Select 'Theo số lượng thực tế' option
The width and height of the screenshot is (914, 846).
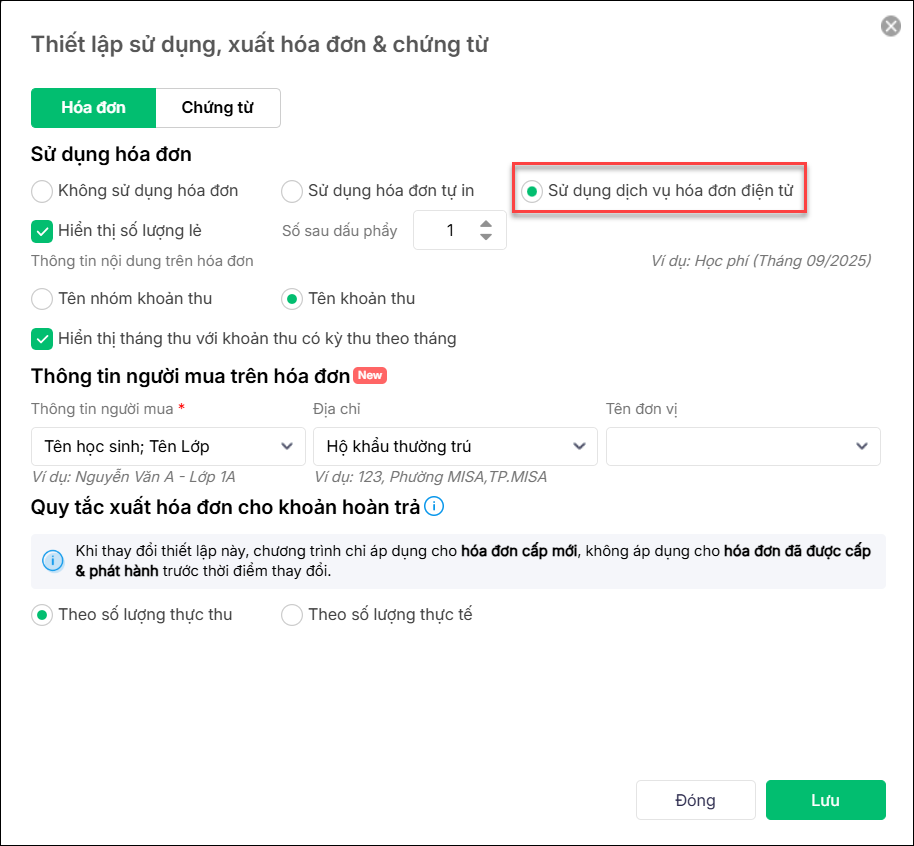pyautogui.click(x=292, y=615)
